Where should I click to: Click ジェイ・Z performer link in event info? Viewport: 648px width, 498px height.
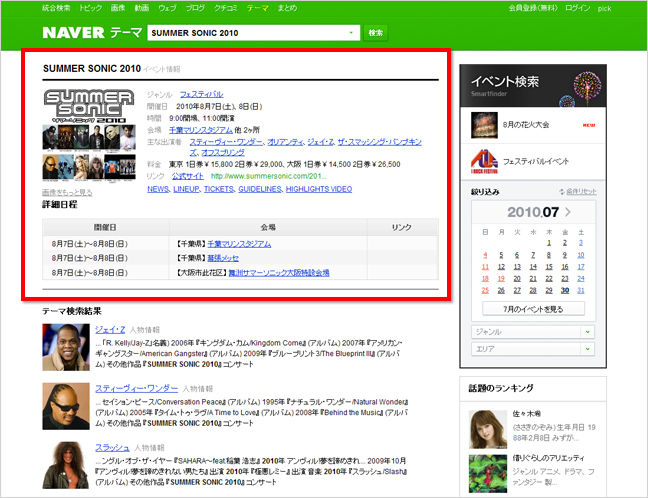point(321,142)
